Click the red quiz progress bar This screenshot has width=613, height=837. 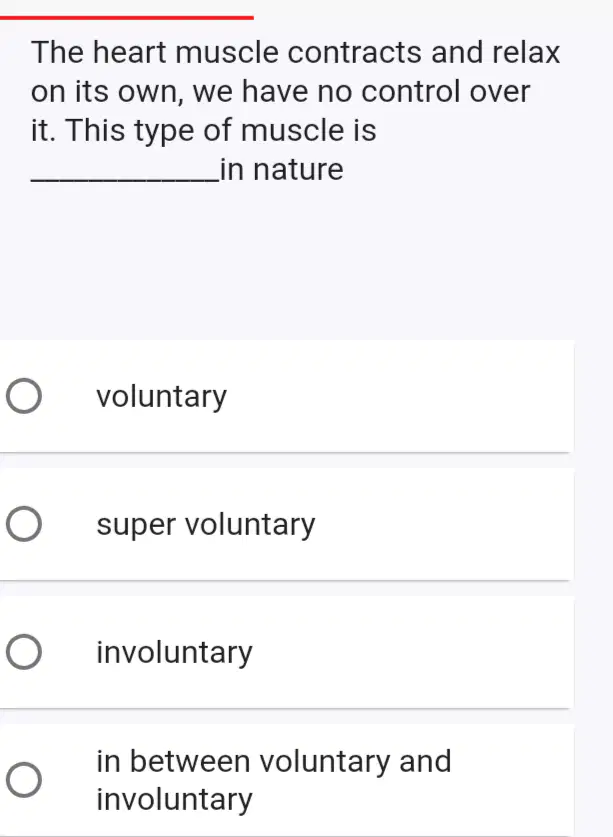coord(127,18)
